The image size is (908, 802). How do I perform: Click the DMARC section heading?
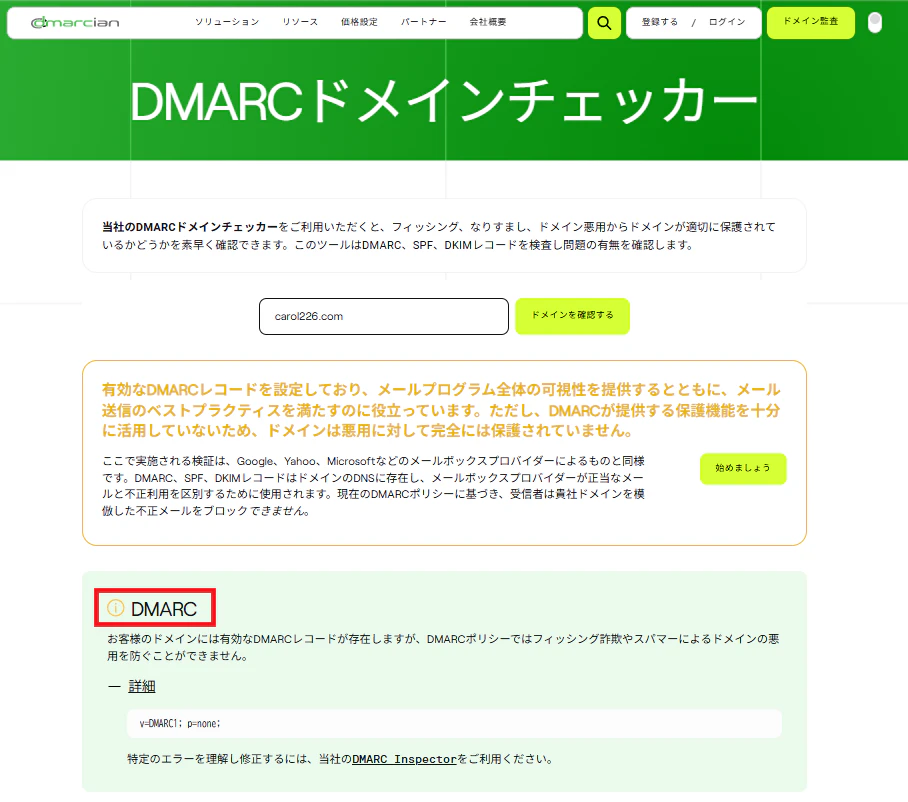tap(164, 609)
